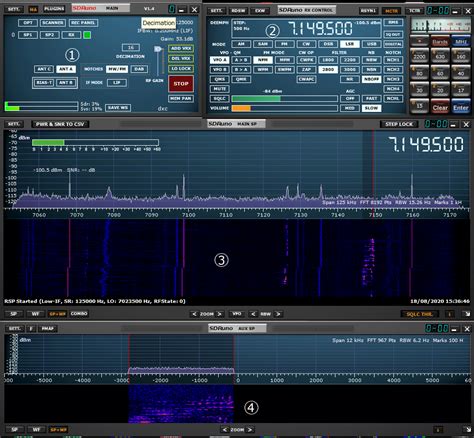
Task: Select the 2200 Hz filter width
Action: point(350,60)
